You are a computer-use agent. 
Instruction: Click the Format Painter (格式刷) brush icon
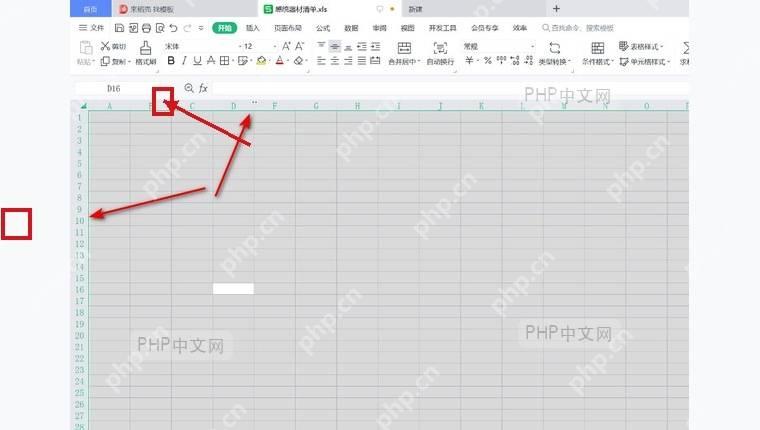(x=145, y=48)
